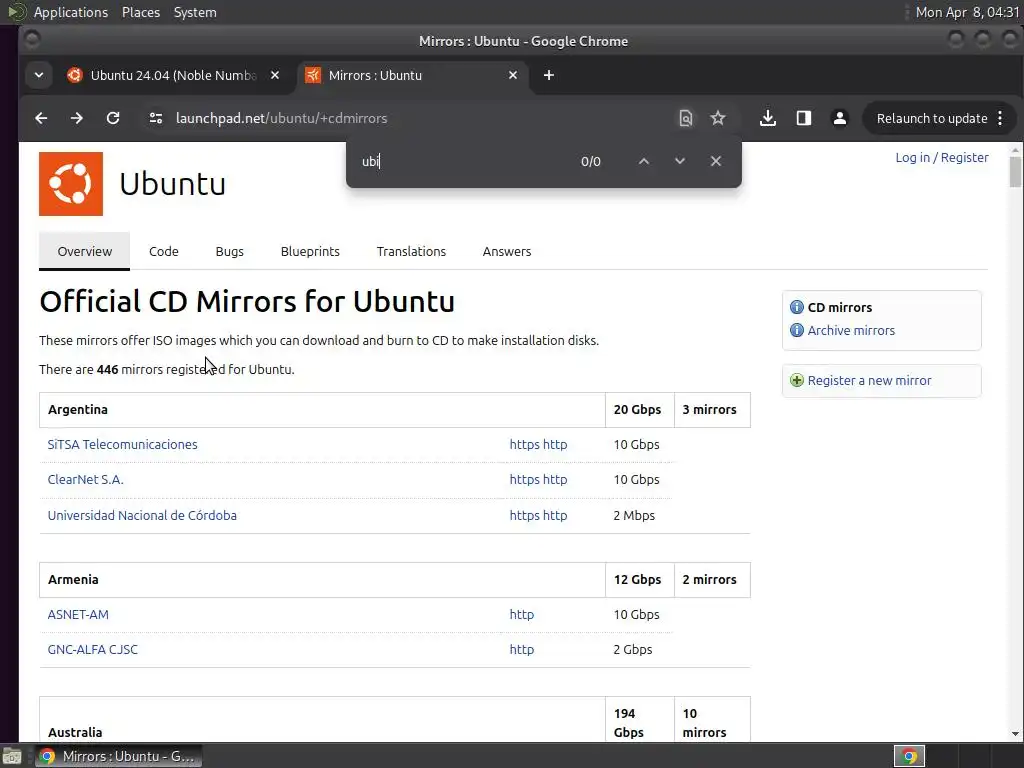Open the Applications menu
The width and height of the screenshot is (1024, 768).
pyautogui.click(x=71, y=12)
